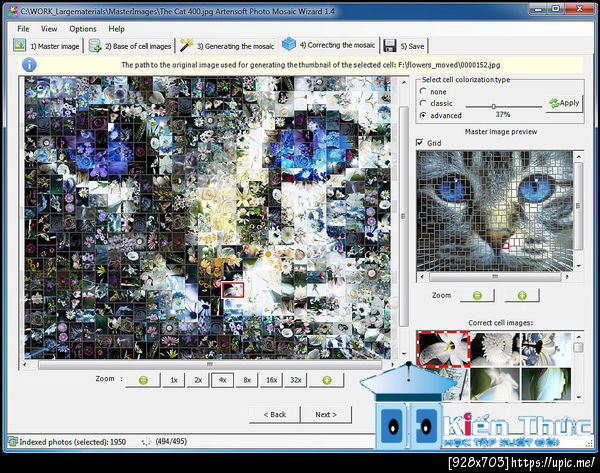Click the blue cubes Correcting the mosaic icon
600x473 pixels.
tap(289, 44)
